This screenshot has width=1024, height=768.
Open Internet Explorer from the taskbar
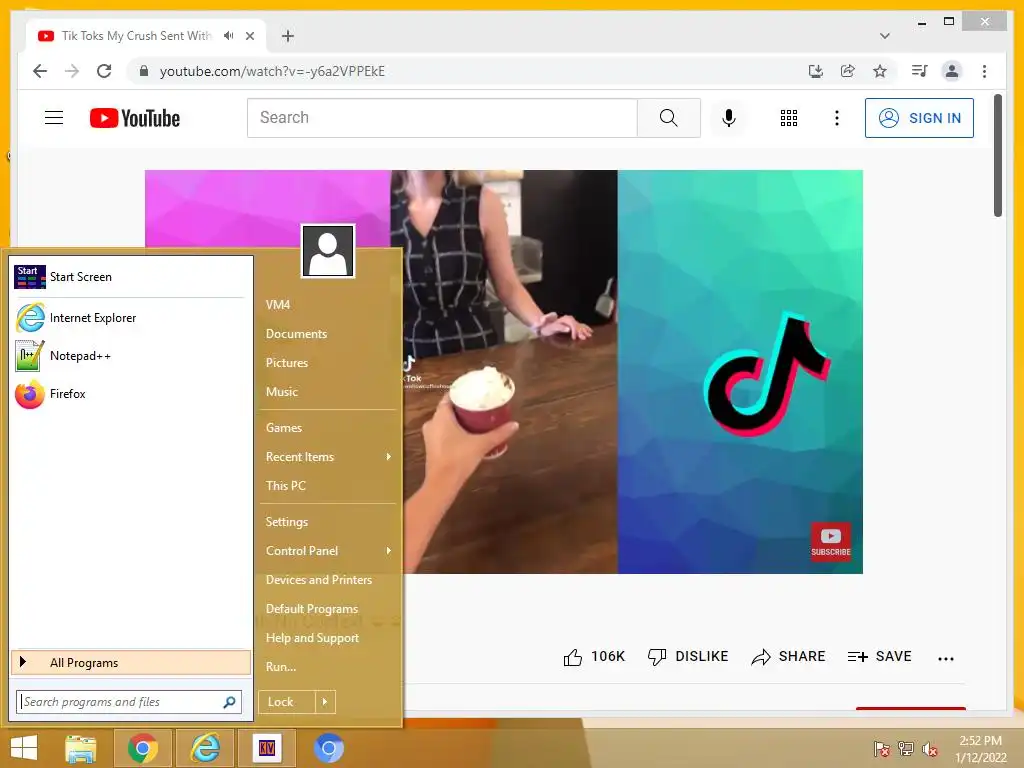click(204, 748)
